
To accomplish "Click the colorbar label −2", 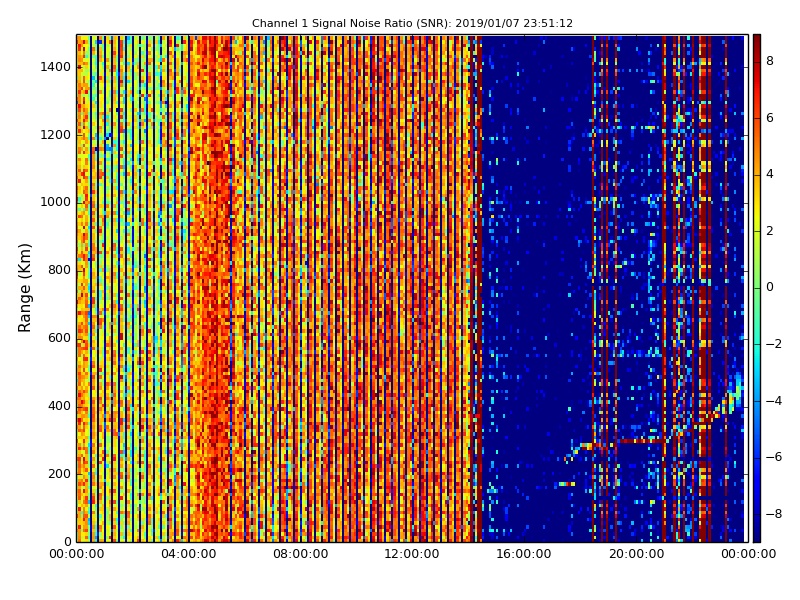I will point(774,344).
